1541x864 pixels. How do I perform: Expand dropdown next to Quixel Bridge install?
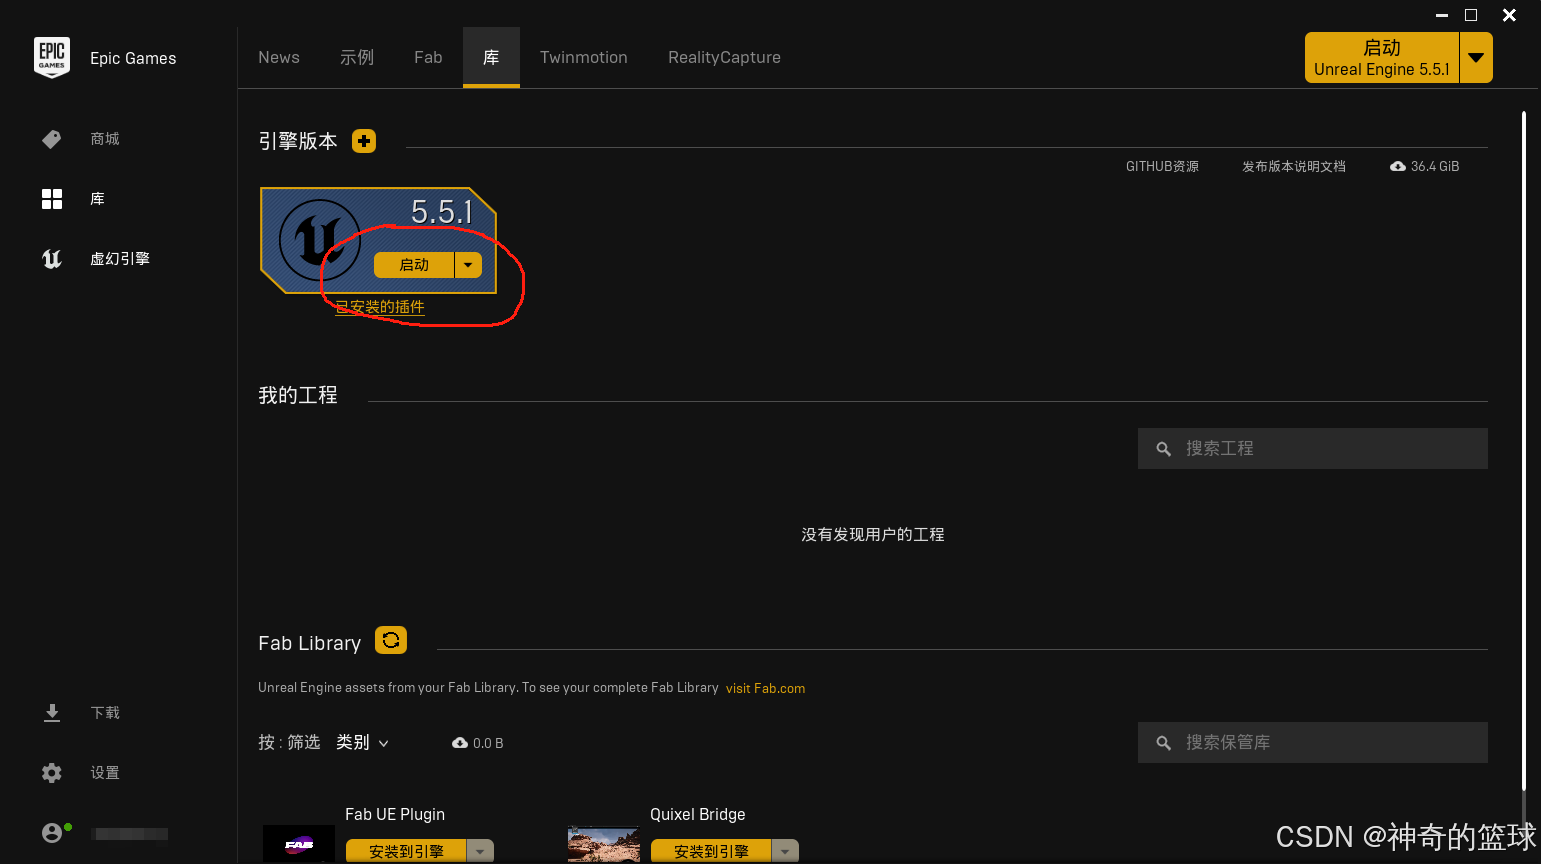coord(785,852)
